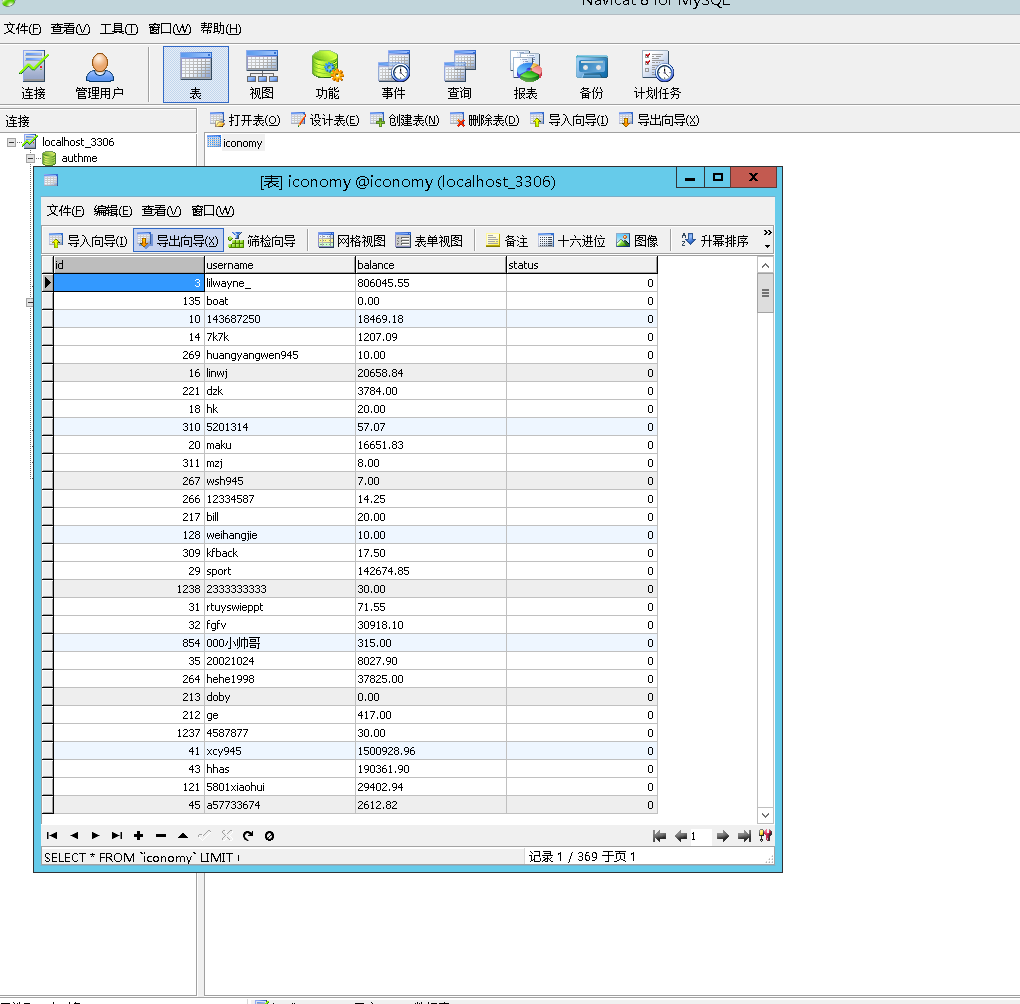Open the page limit settings icon
The height and width of the screenshot is (1004, 1020).
[x=765, y=836]
